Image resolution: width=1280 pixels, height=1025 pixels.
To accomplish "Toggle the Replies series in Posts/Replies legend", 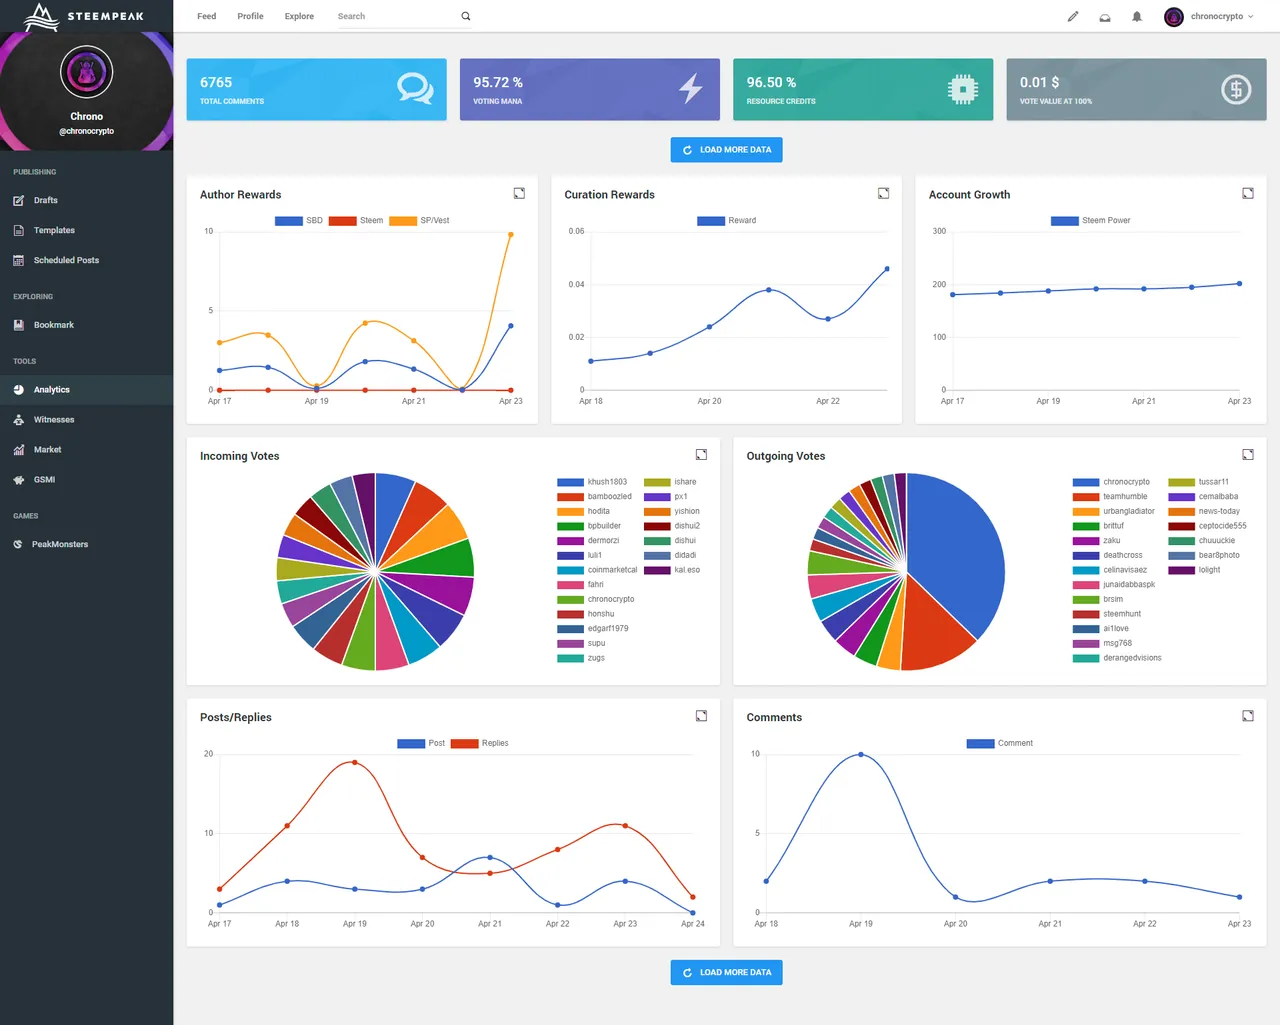I will [x=480, y=743].
